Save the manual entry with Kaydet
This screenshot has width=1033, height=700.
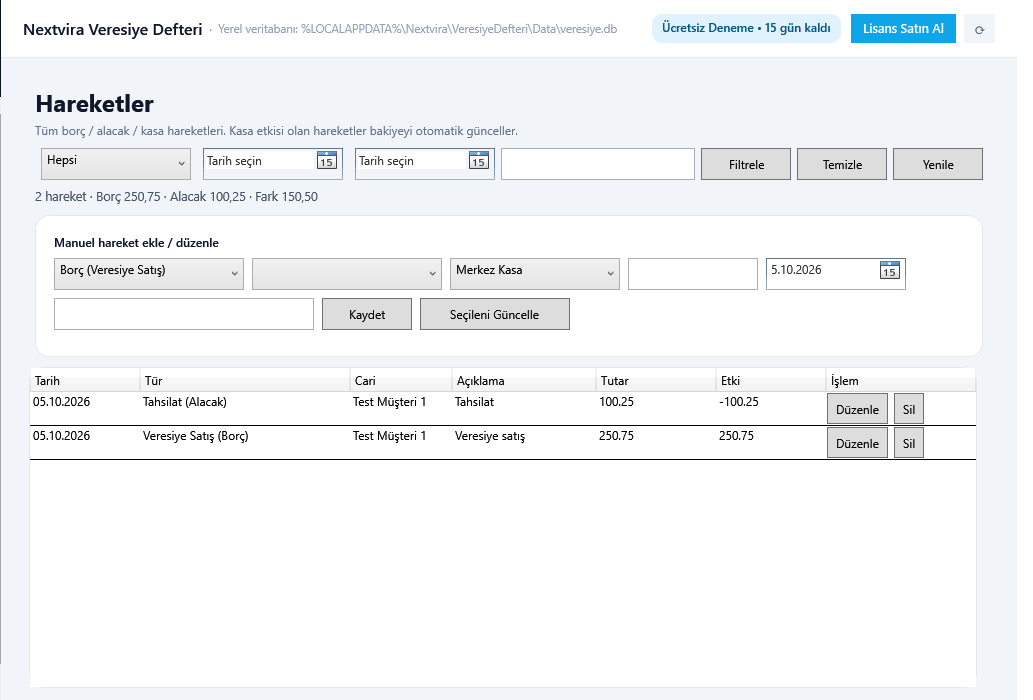tap(367, 314)
